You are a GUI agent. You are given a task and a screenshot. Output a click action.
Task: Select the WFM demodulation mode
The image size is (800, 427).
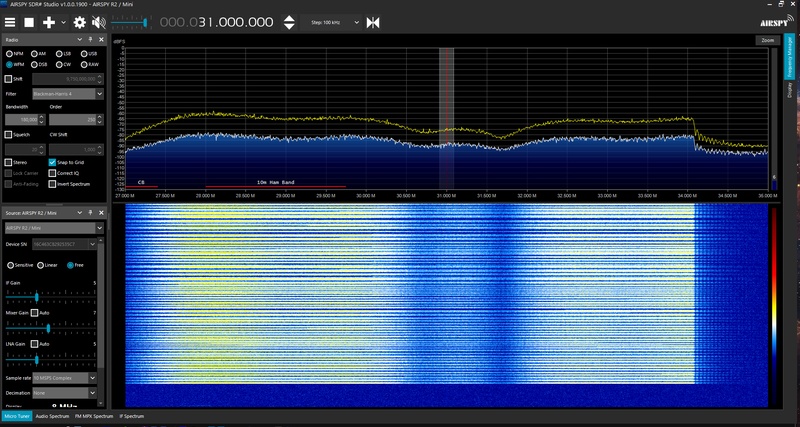coord(15,65)
